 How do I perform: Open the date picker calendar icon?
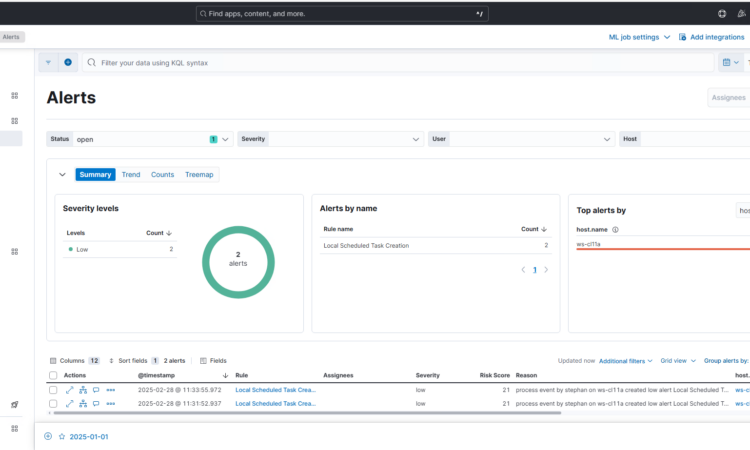point(730,63)
